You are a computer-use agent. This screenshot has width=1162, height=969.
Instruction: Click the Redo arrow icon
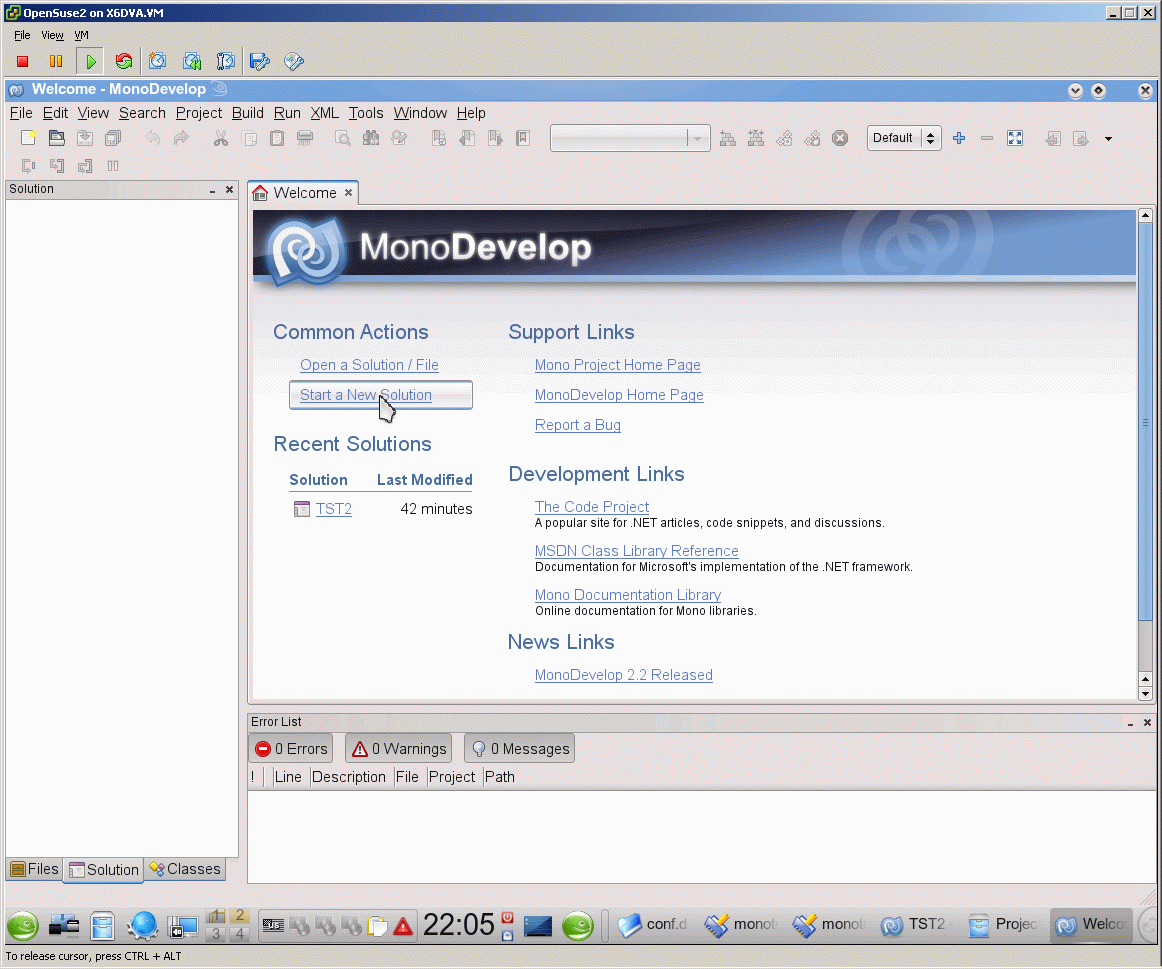point(181,138)
